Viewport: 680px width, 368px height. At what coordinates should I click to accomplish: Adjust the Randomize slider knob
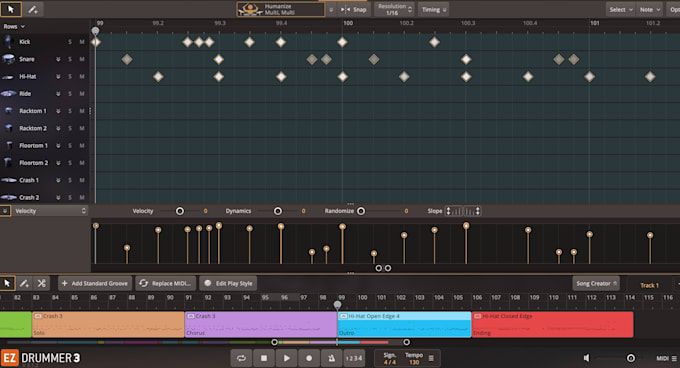[361, 211]
